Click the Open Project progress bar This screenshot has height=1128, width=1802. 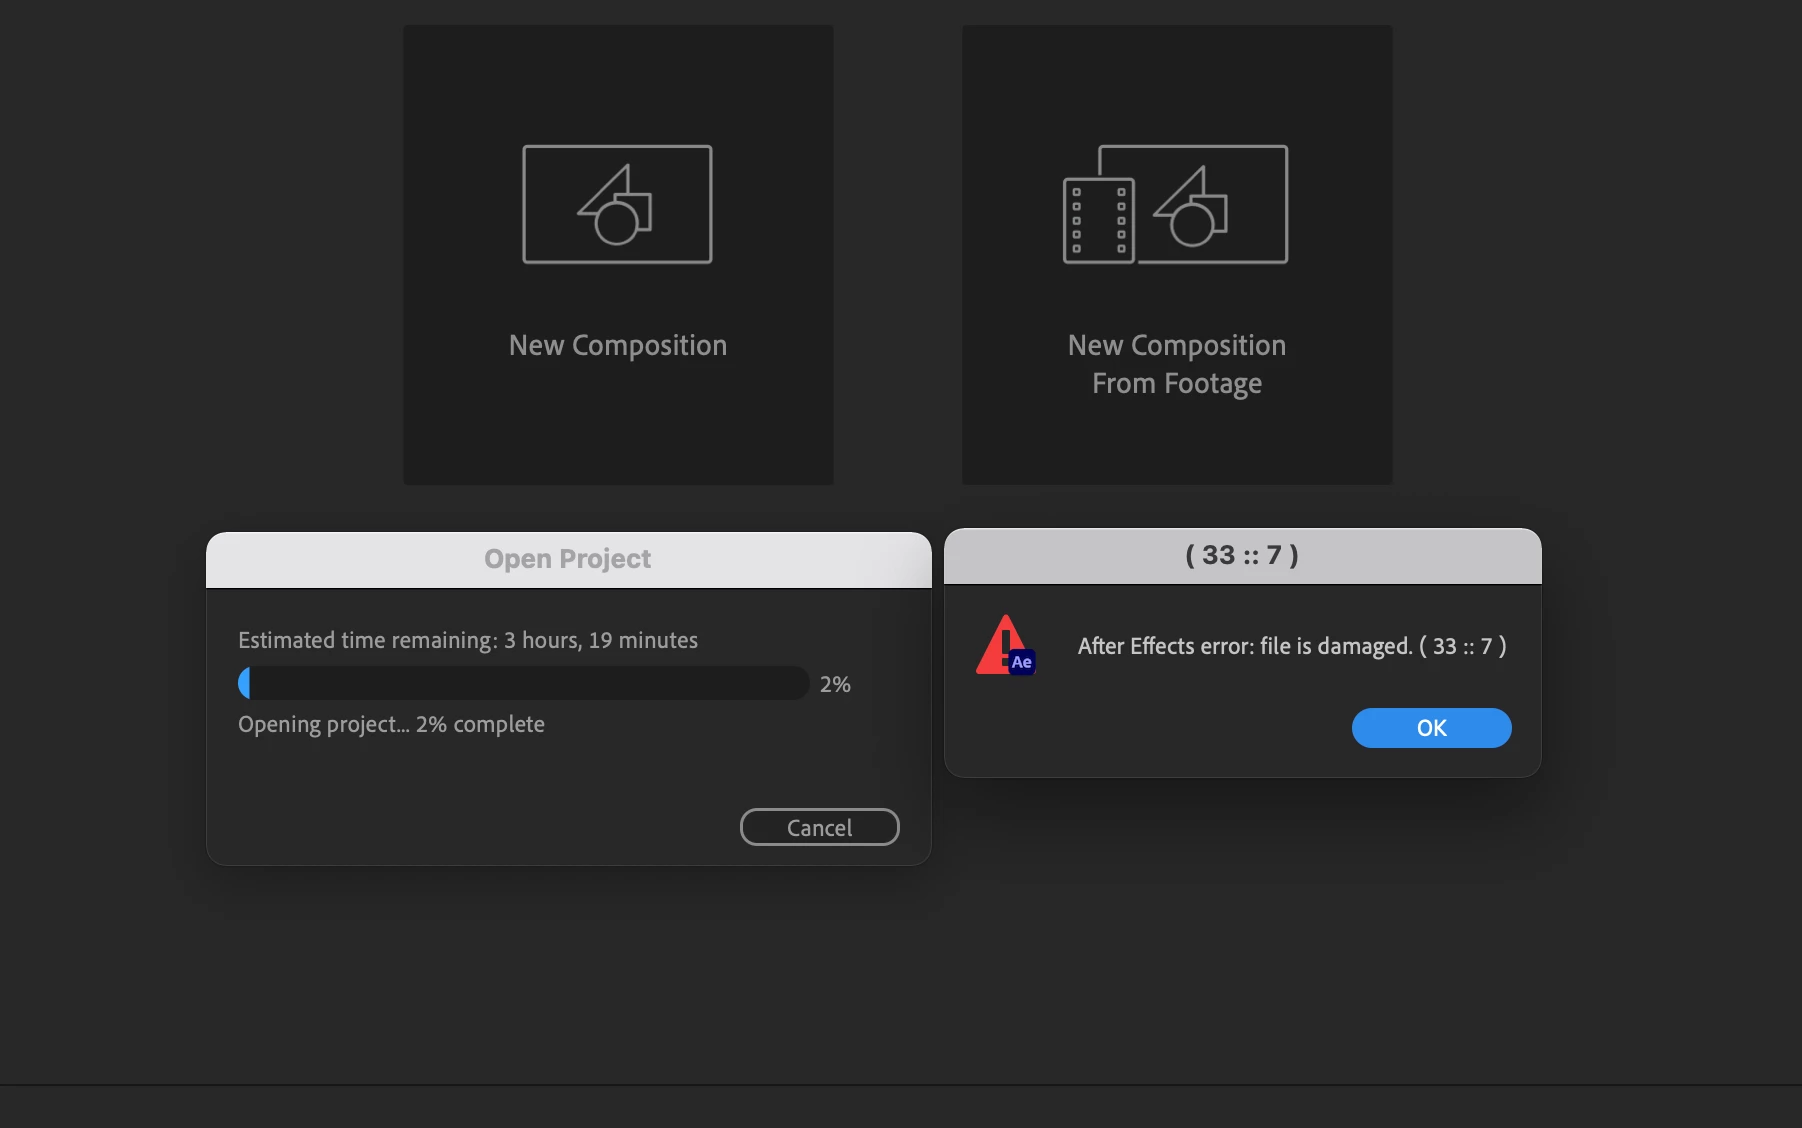523,683
